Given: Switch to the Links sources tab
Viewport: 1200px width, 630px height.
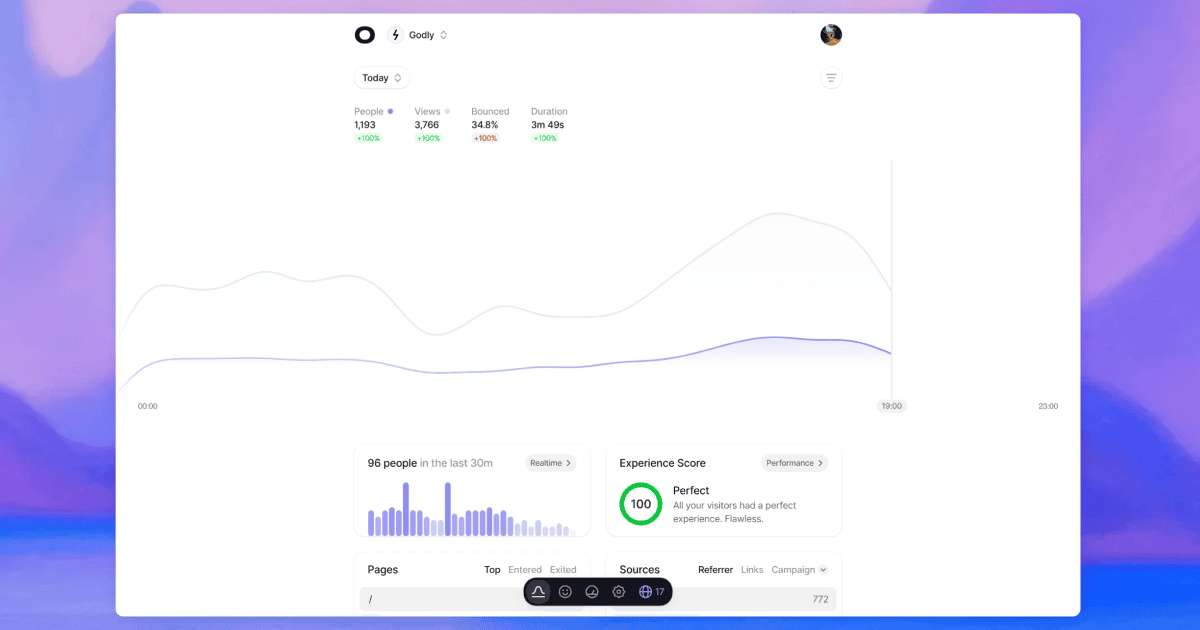Looking at the screenshot, I should tap(752, 570).
